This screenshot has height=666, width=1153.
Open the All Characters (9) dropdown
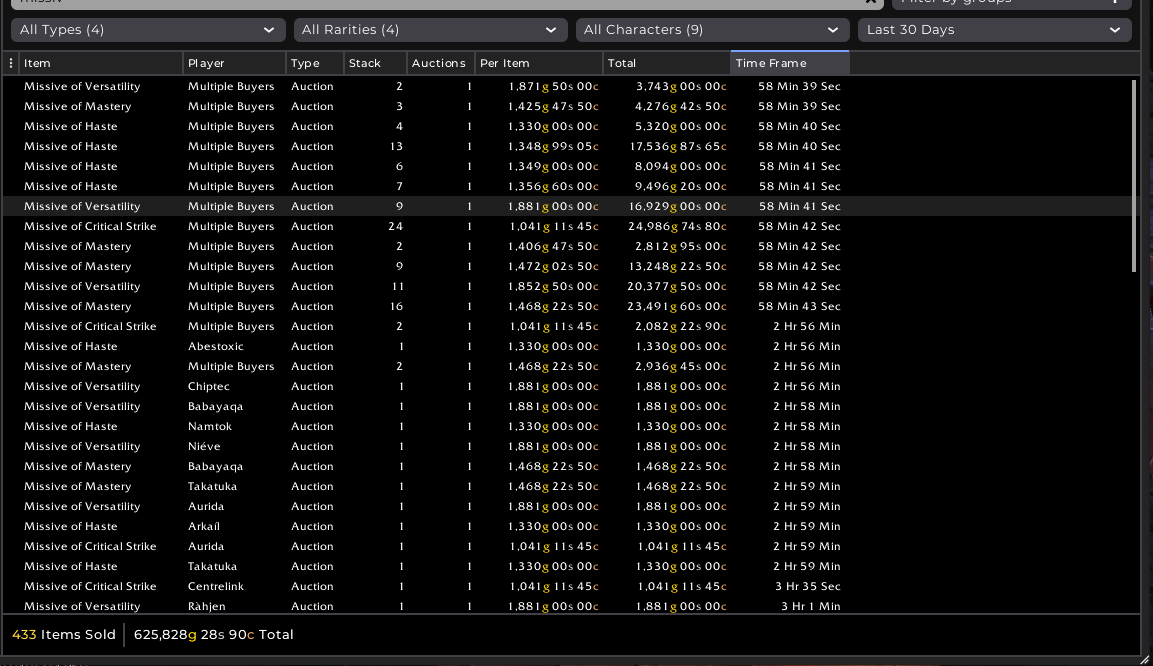pyautogui.click(x=712, y=30)
